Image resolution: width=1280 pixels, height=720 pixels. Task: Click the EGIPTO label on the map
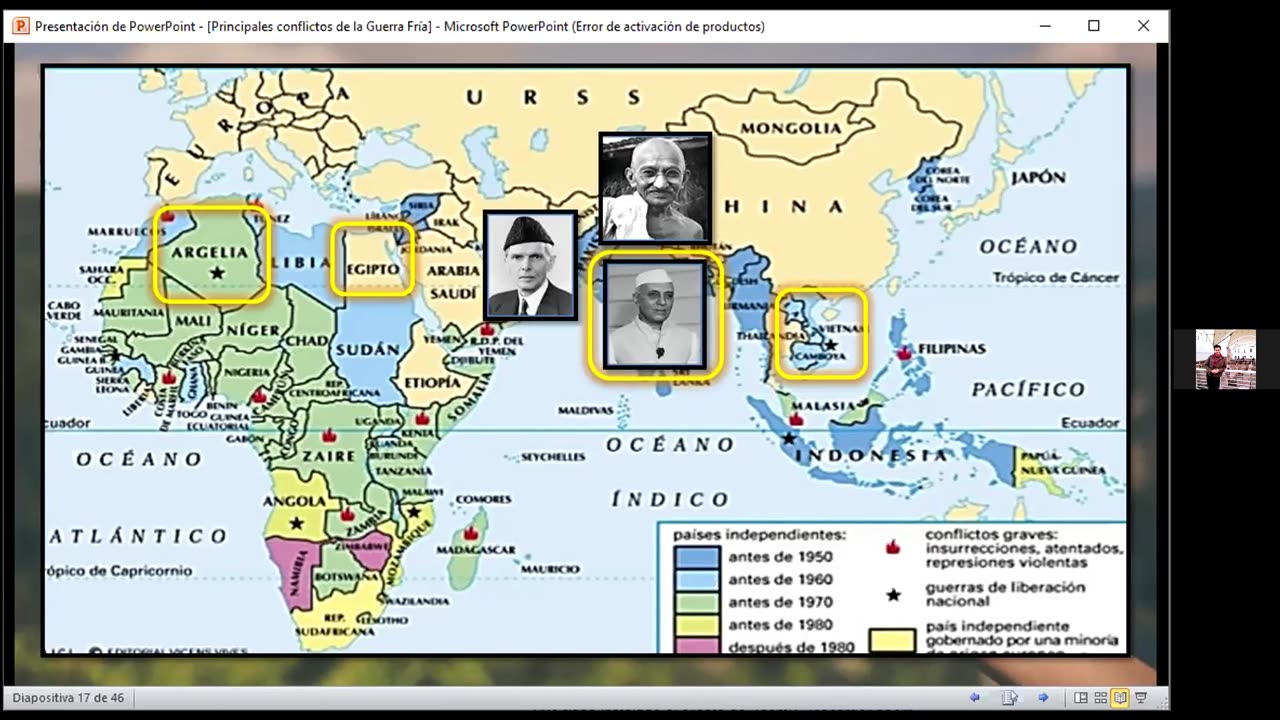click(373, 269)
